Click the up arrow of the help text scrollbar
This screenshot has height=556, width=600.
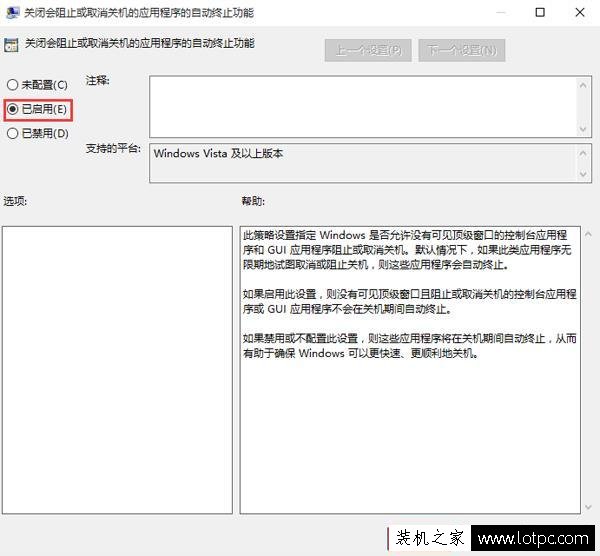pyautogui.click(x=589, y=233)
